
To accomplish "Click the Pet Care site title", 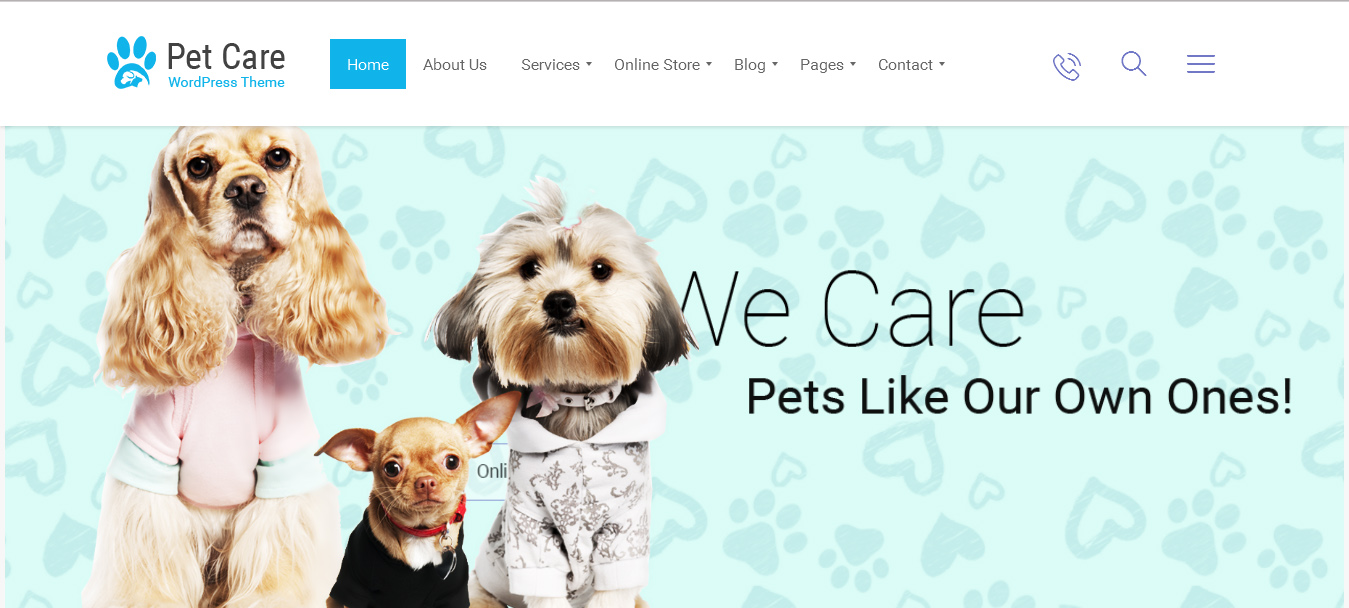I will (x=226, y=56).
